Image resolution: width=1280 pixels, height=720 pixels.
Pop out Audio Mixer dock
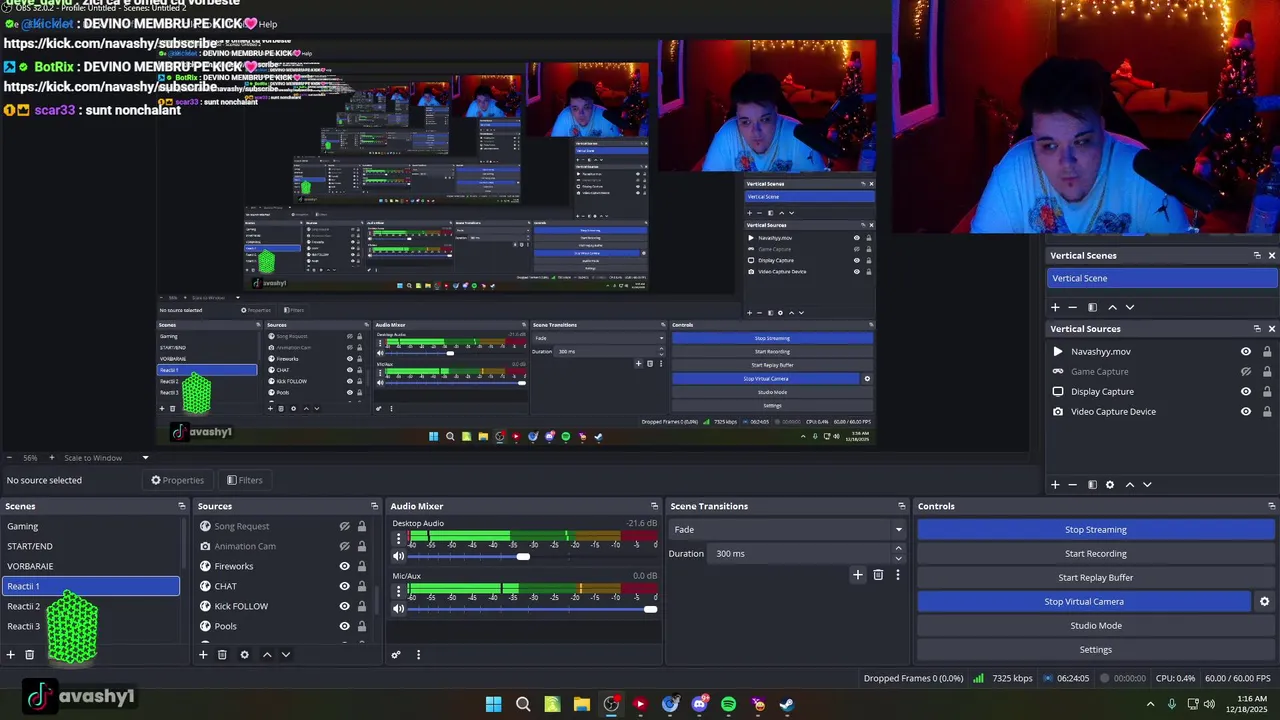pyautogui.click(x=654, y=506)
